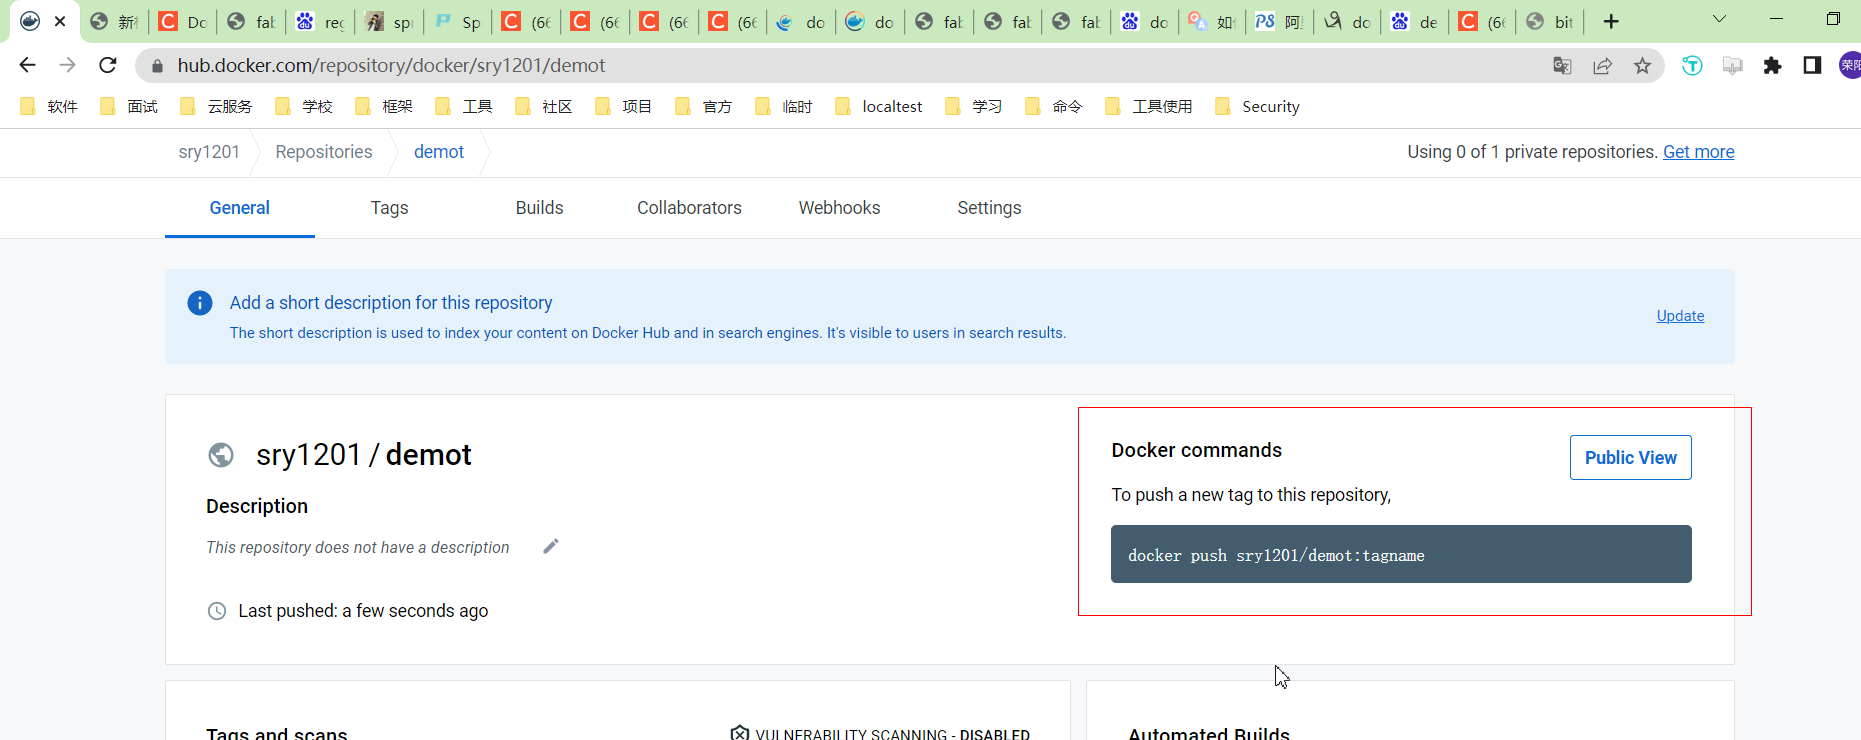1861x740 pixels.
Task: Toggle the browser side panel icon
Action: pyautogui.click(x=1812, y=65)
